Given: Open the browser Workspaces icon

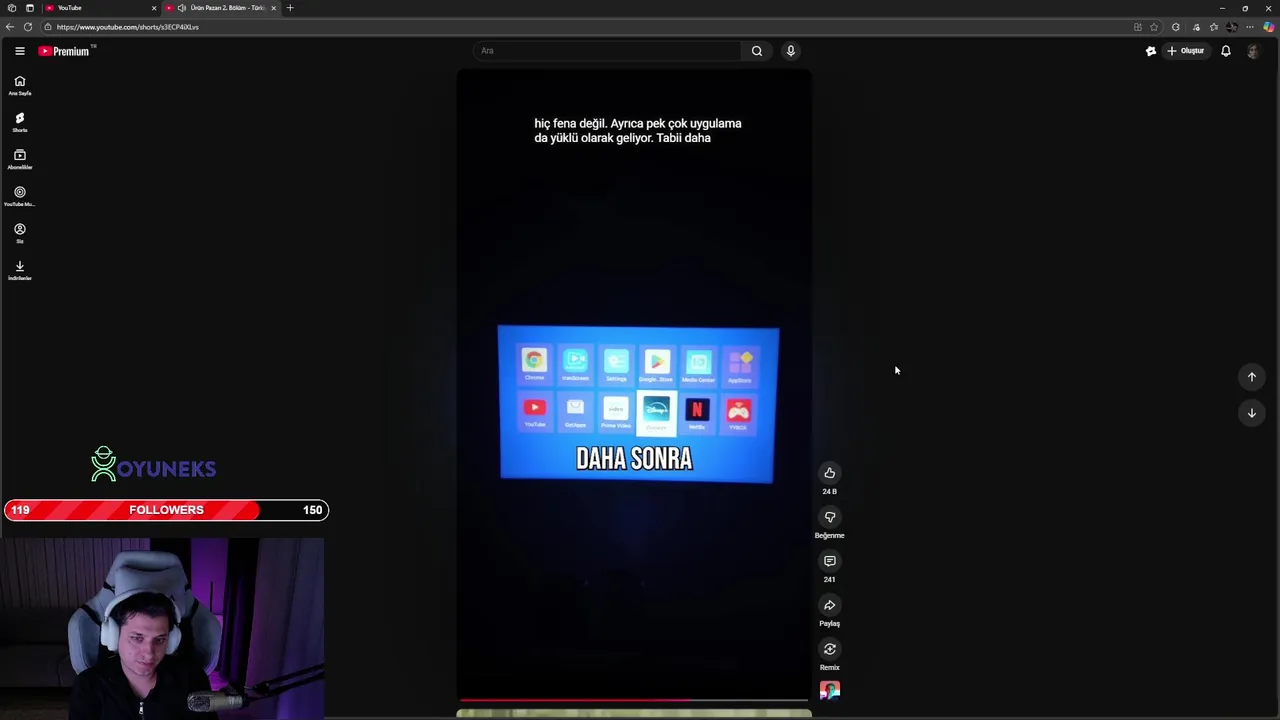Looking at the screenshot, I should tap(11, 8).
